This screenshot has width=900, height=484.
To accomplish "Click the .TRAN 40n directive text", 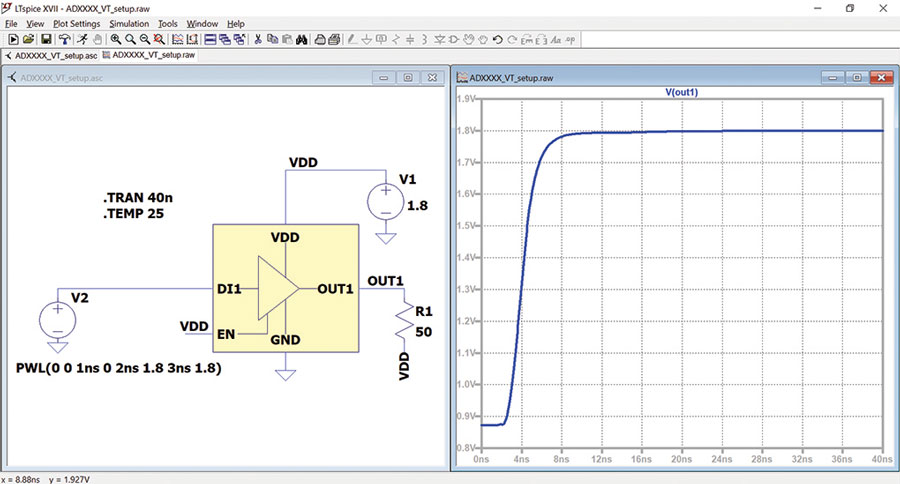I will (x=138, y=198).
